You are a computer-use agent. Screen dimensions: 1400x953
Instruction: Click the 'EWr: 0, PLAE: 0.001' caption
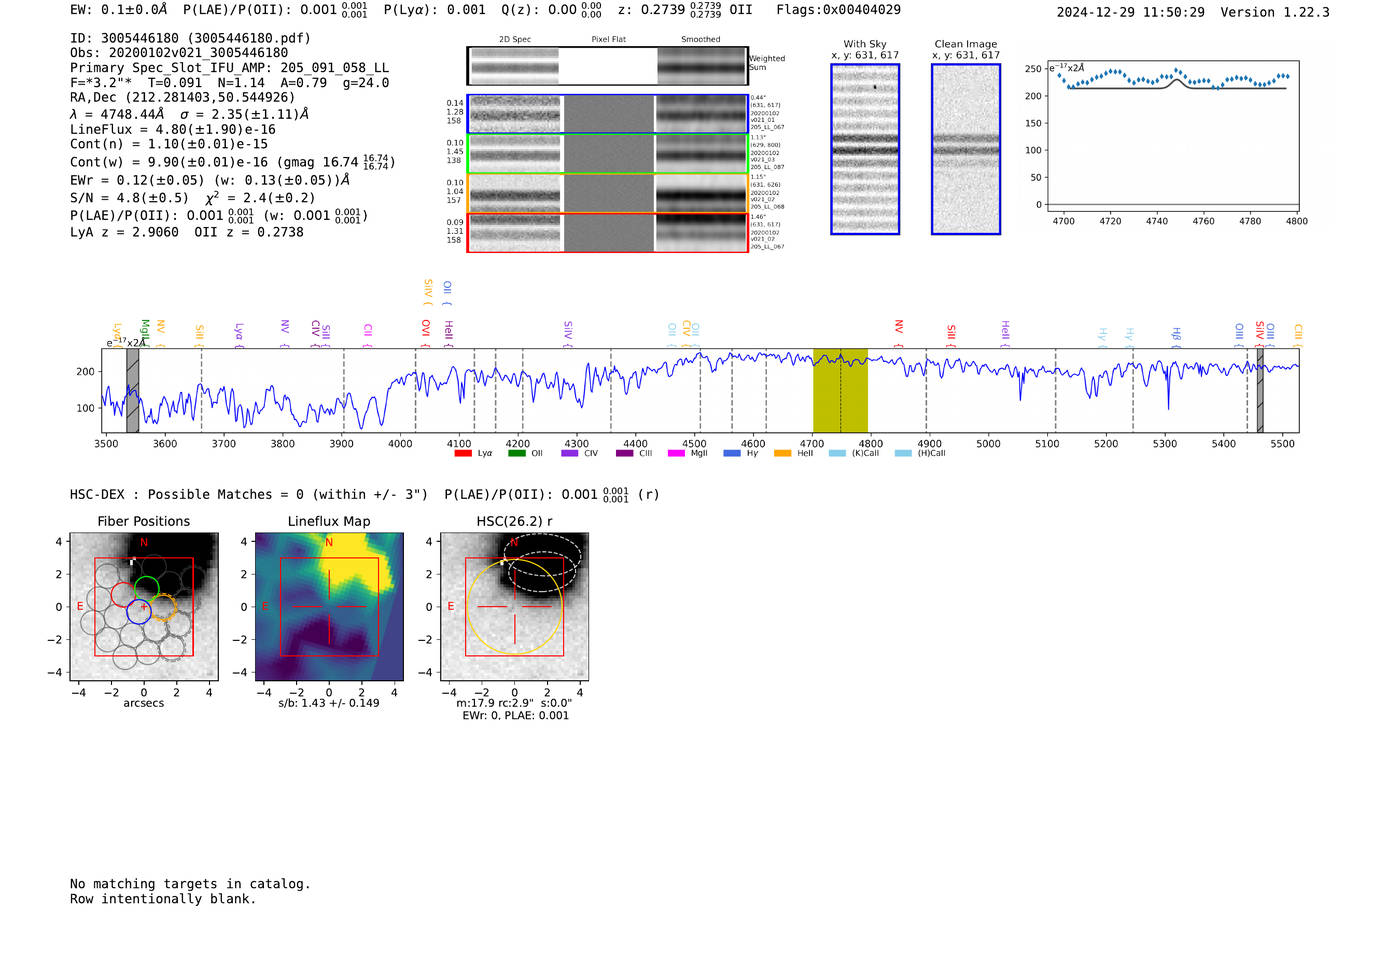tap(515, 716)
